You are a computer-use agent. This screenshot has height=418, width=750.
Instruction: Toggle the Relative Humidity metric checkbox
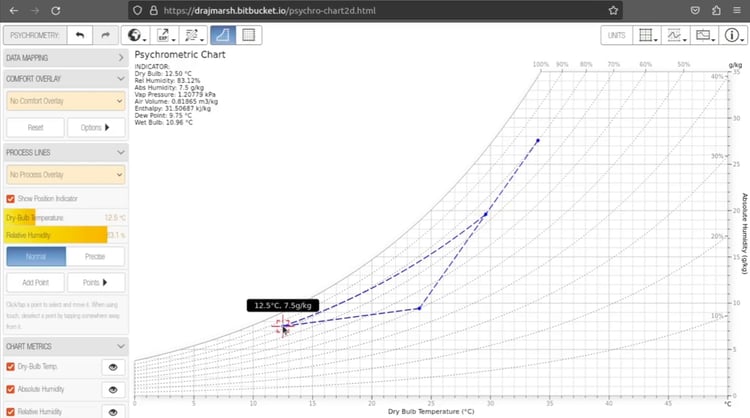coord(11,412)
